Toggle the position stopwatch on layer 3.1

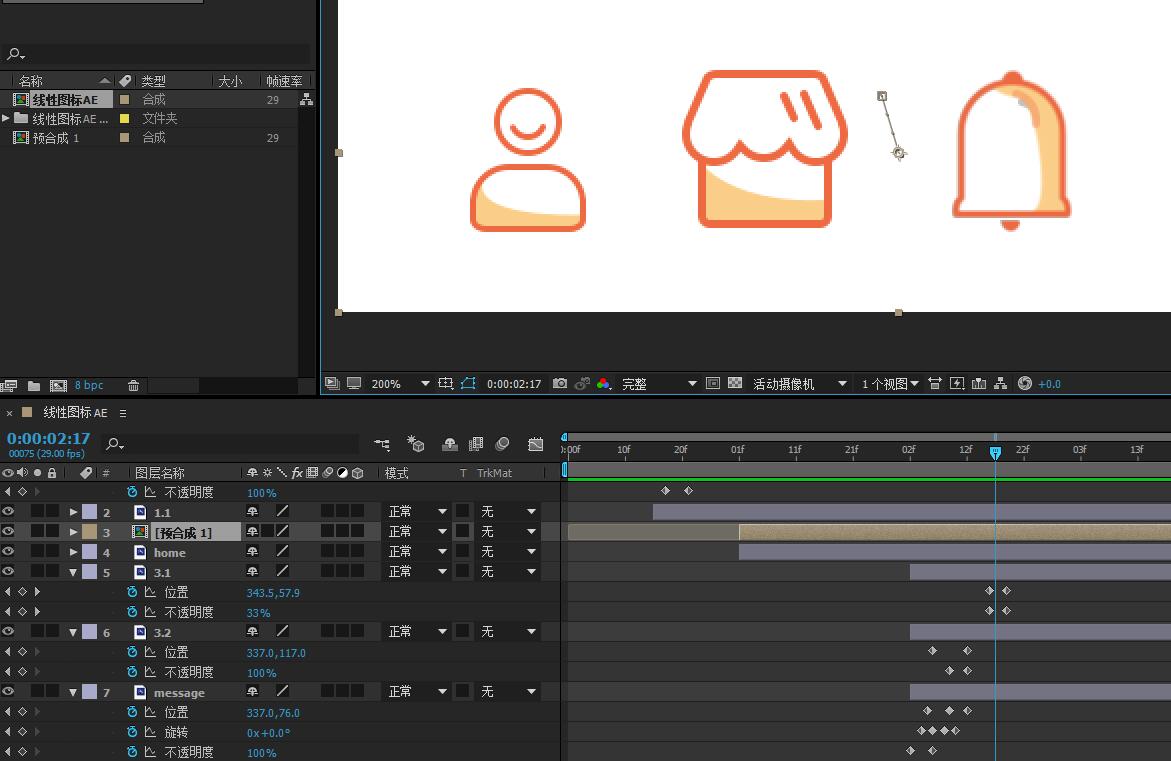[132, 592]
